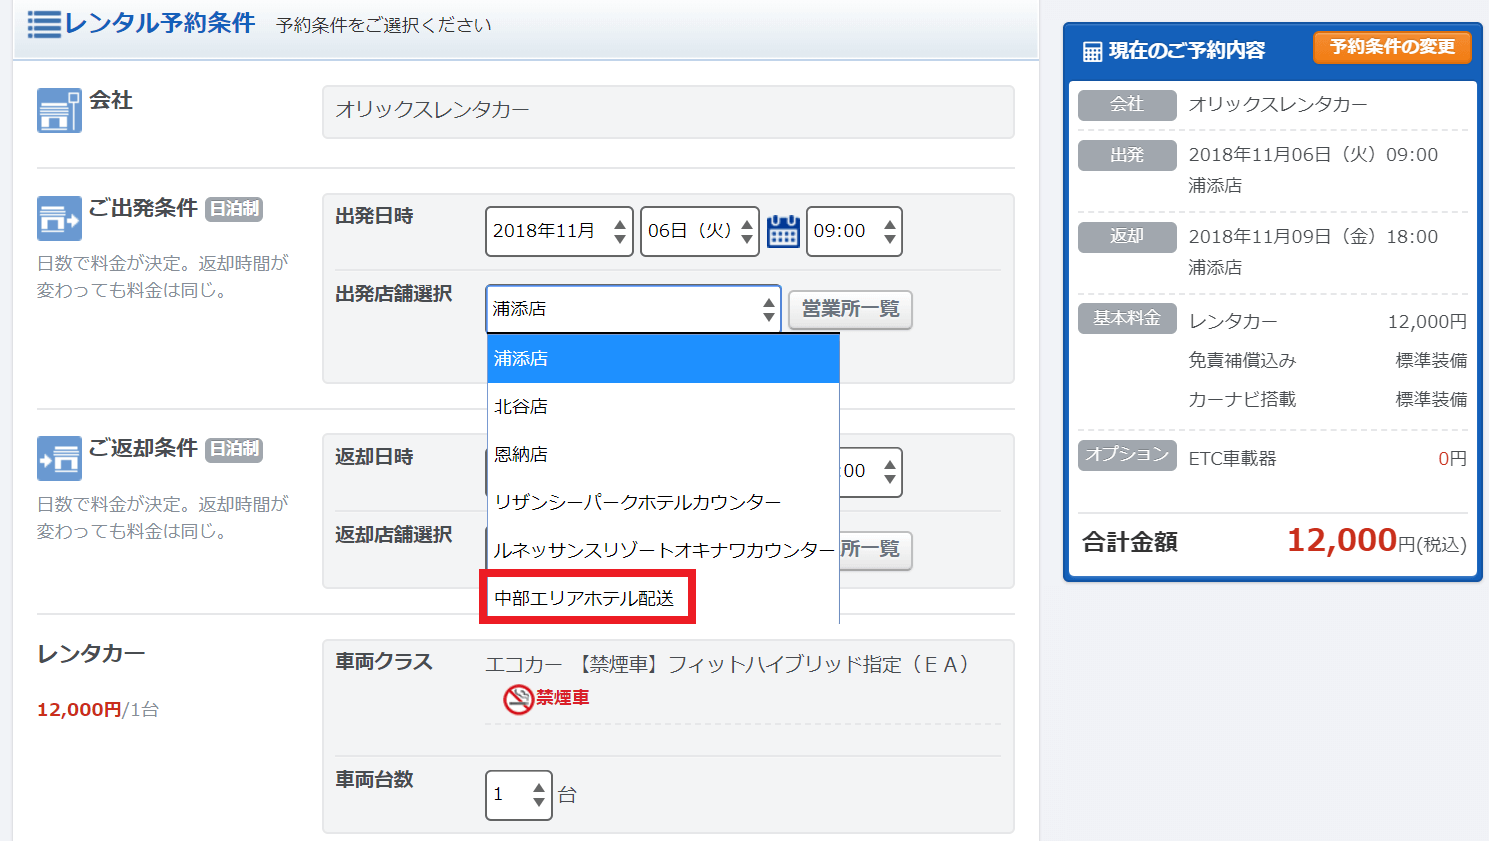Open the departure date calendar picker icon

(783, 231)
